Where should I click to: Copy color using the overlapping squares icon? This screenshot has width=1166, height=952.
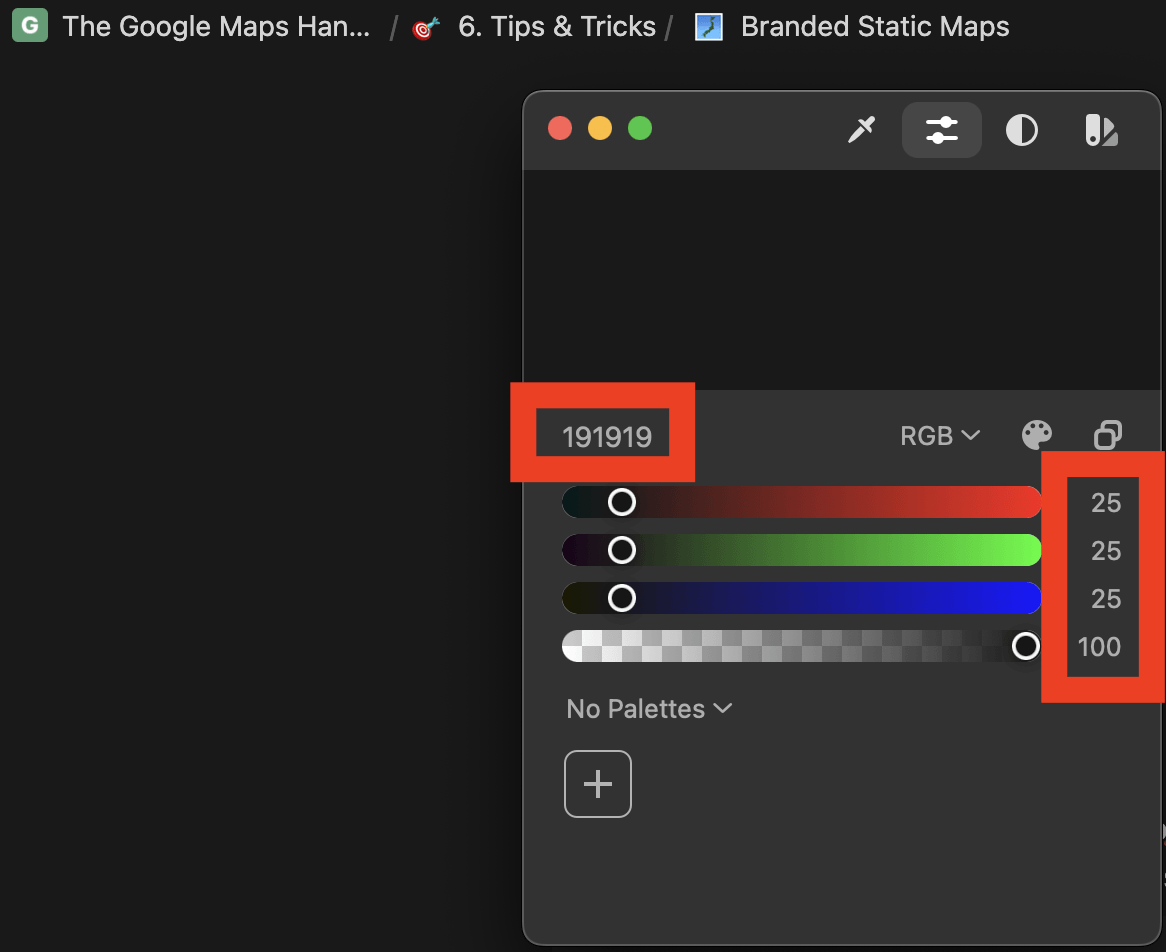[1107, 435]
